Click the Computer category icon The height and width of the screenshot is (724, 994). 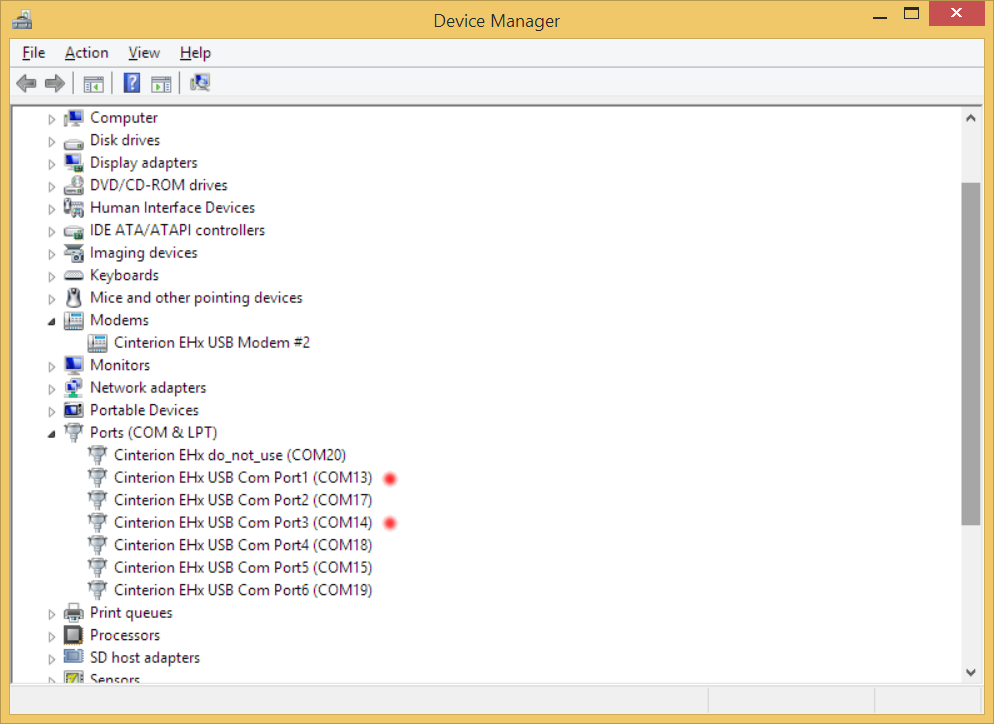[x=74, y=118]
